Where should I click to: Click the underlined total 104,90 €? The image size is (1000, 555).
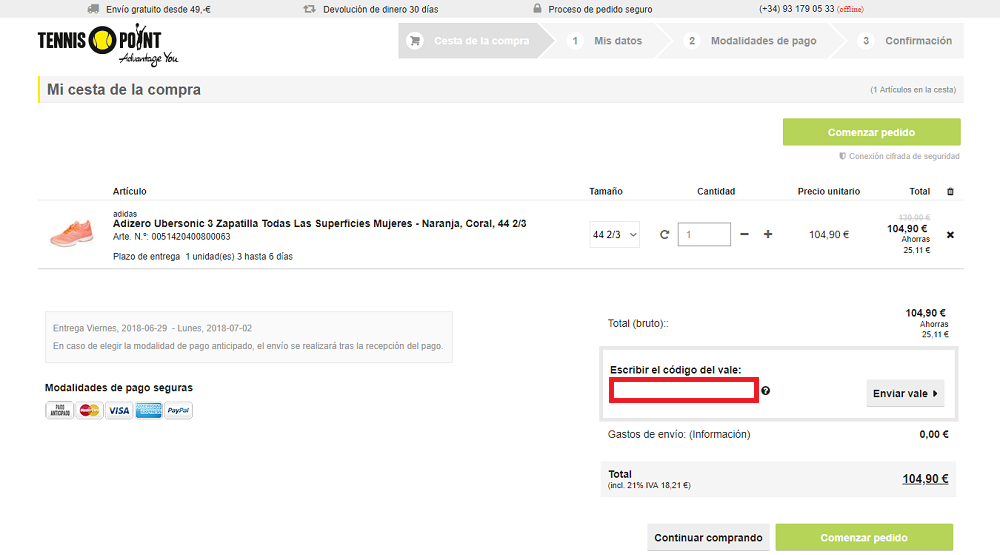coord(925,479)
